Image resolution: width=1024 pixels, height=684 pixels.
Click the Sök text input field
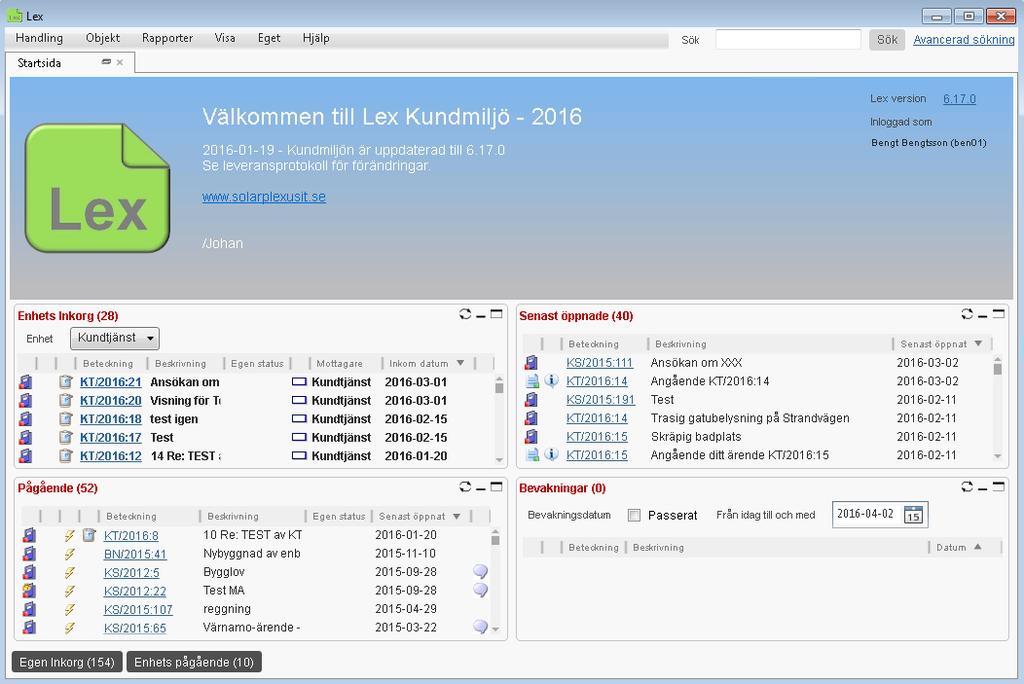788,39
